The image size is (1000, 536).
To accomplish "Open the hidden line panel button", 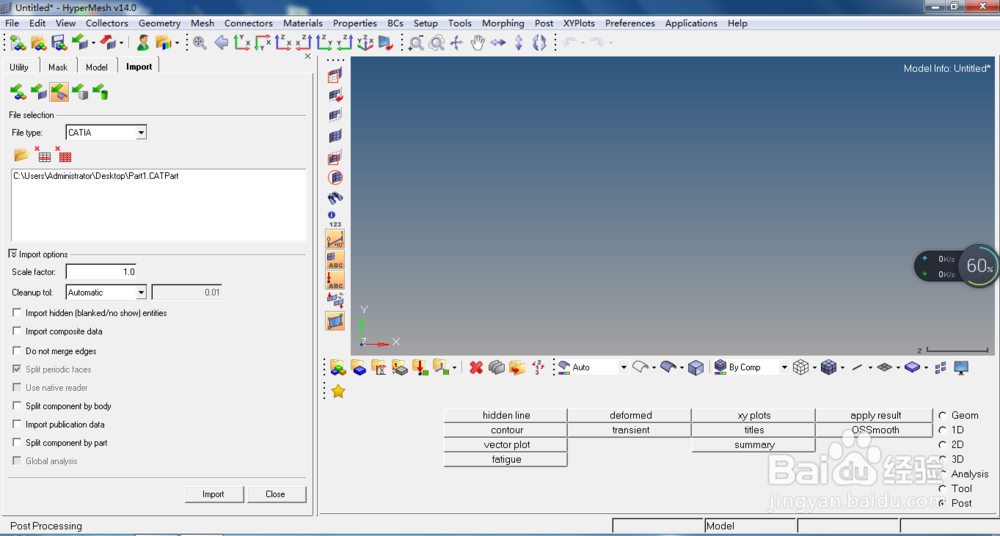I will pos(506,415).
